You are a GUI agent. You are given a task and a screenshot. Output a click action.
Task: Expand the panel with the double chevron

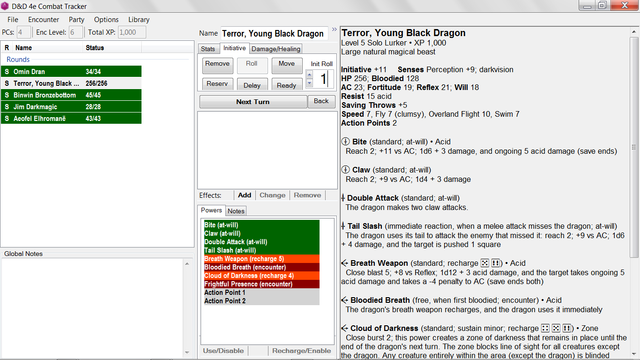click(x=334, y=29)
